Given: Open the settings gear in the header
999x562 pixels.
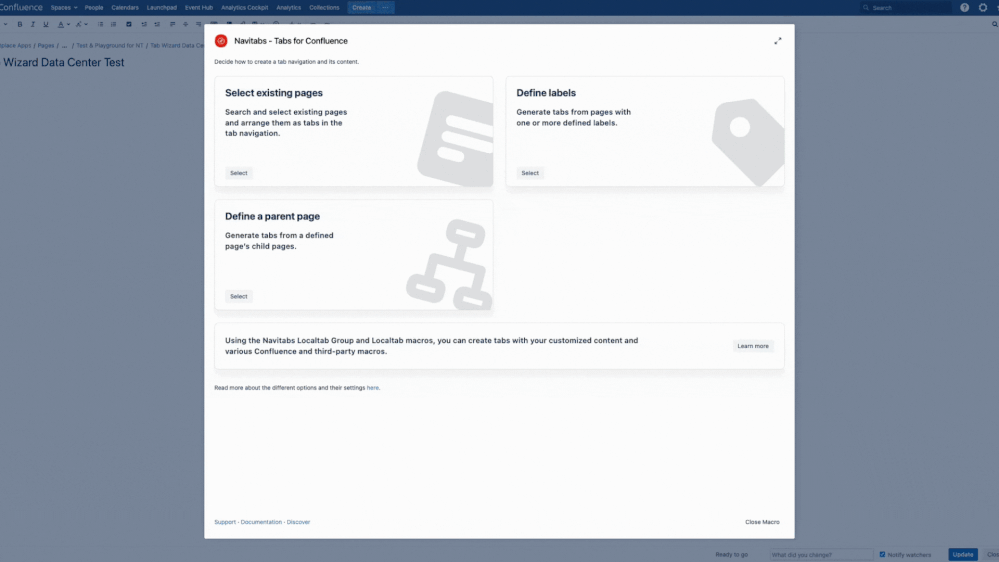Looking at the screenshot, I should pyautogui.click(x=982, y=8).
